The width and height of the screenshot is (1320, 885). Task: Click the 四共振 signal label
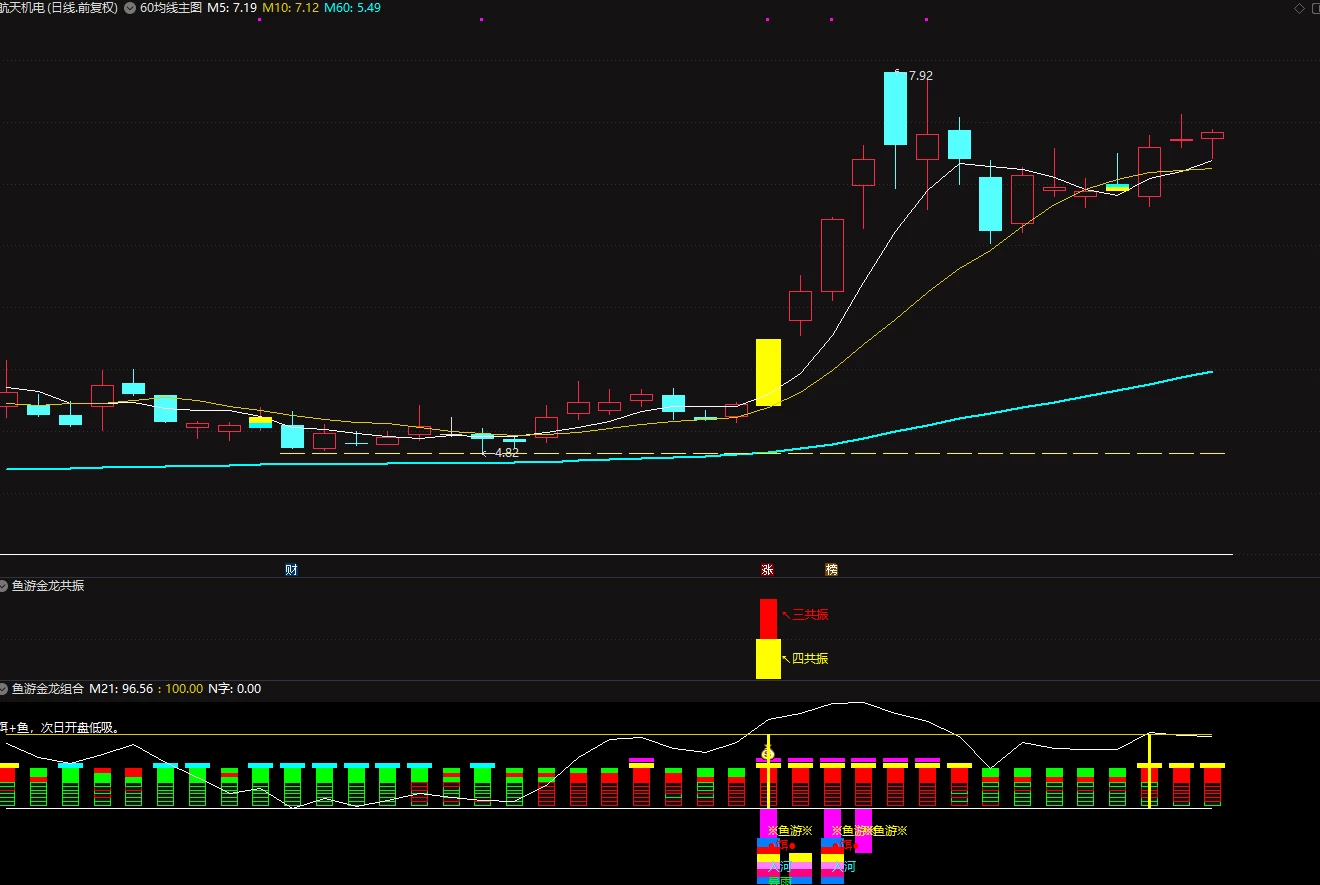click(x=810, y=659)
